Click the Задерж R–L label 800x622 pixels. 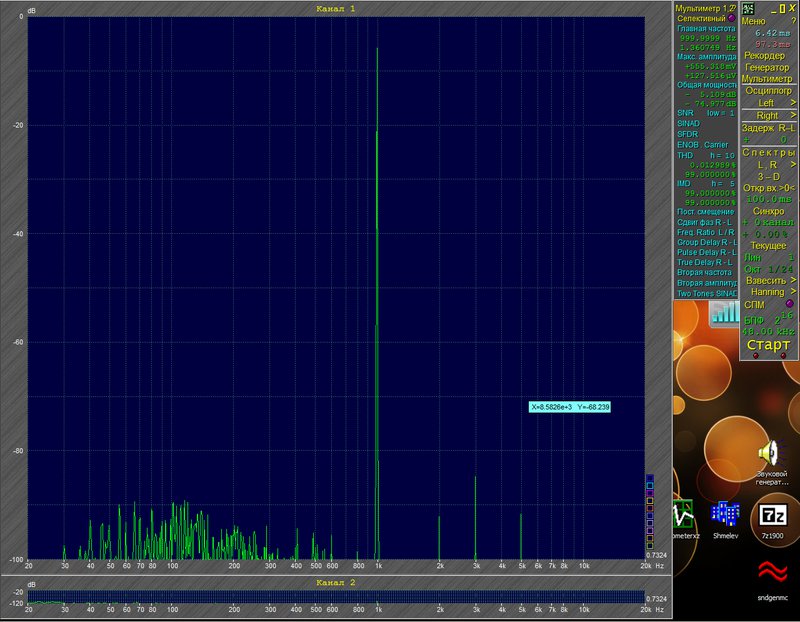pos(768,128)
